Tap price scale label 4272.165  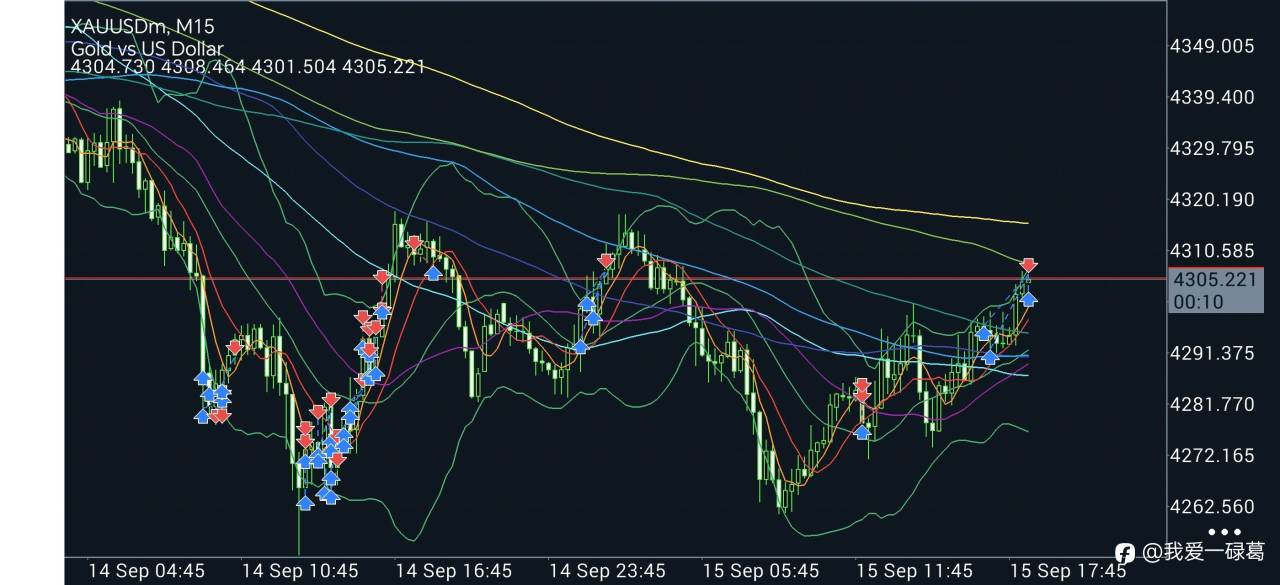[x=1212, y=455]
